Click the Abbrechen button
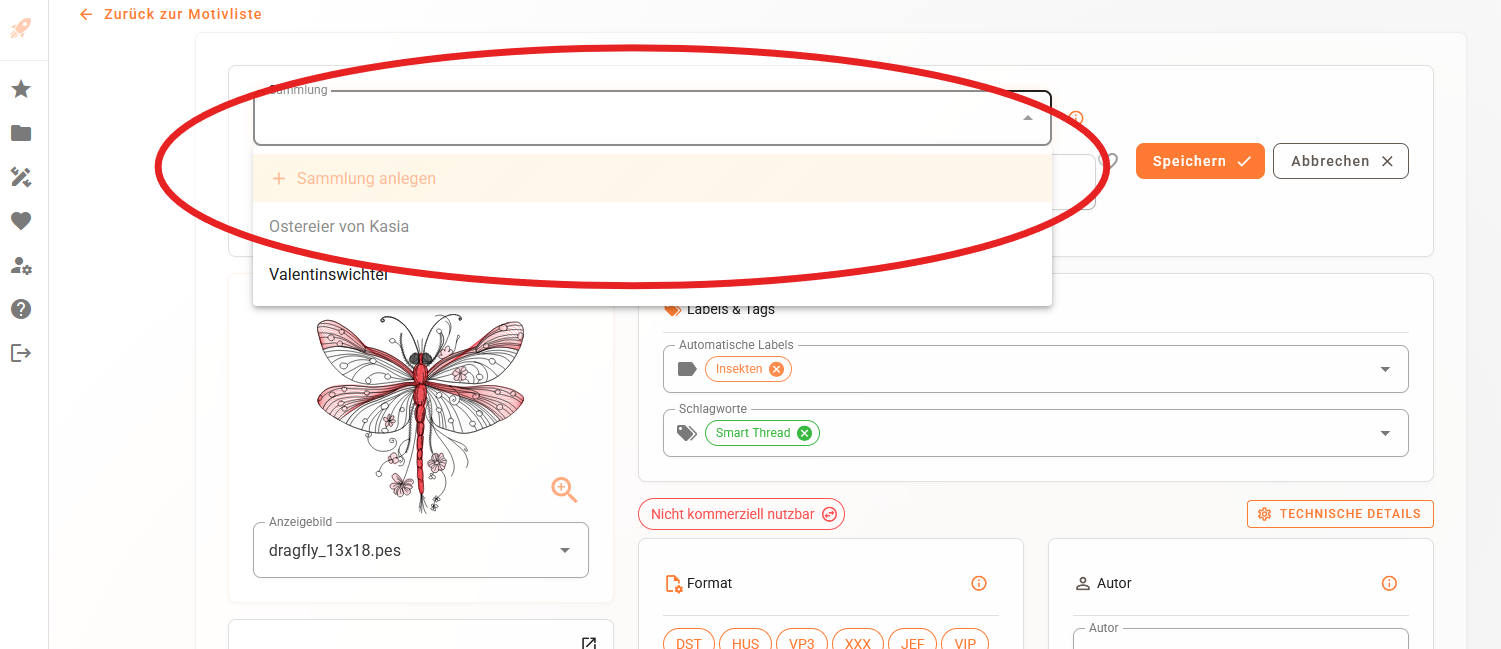This screenshot has width=1501, height=649. pos(1340,161)
